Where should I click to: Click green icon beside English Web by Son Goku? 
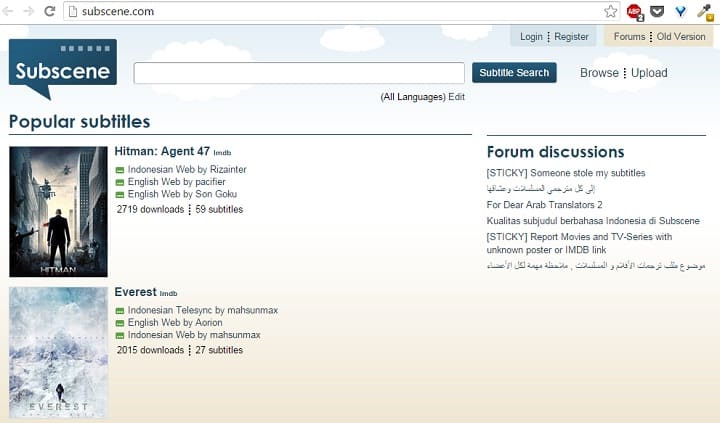[x=120, y=195]
